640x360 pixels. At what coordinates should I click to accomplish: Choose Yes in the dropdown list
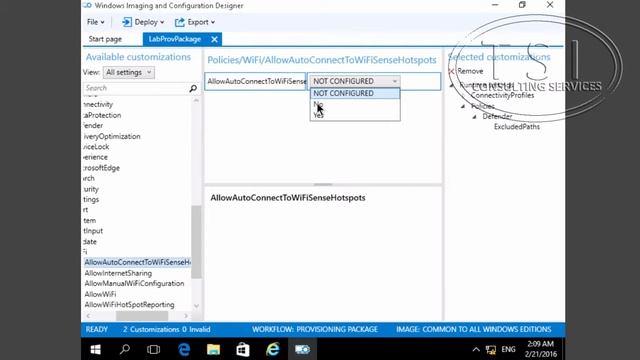(355, 115)
